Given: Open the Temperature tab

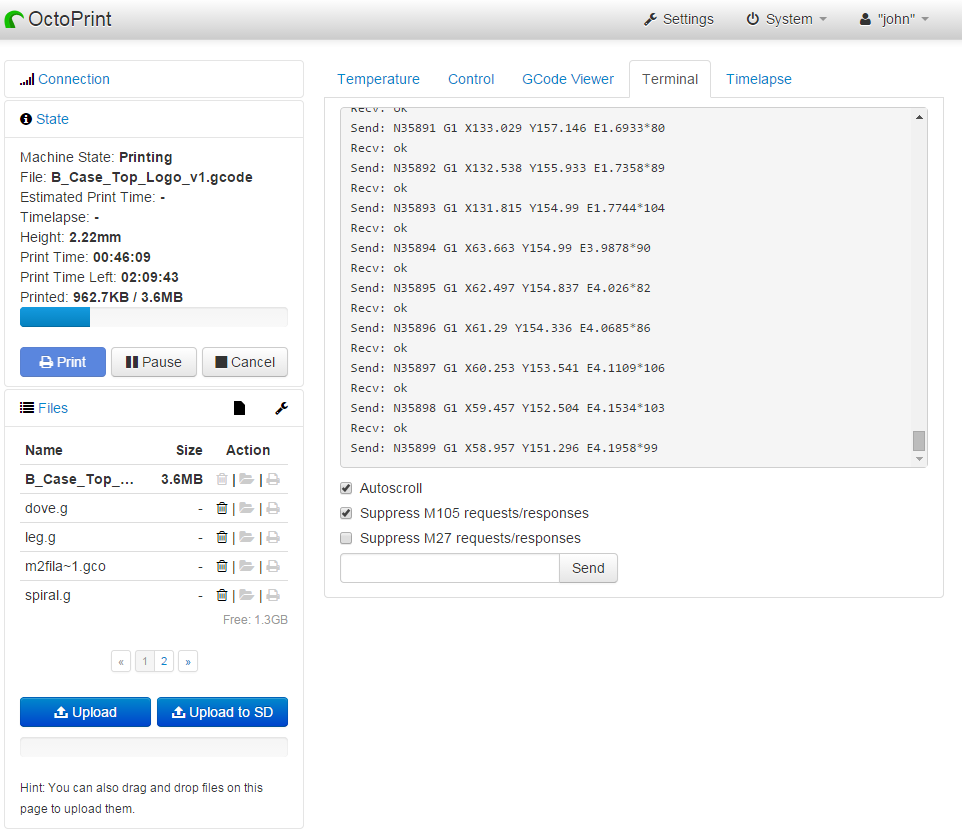Looking at the screenshot, I should point(378,79).
